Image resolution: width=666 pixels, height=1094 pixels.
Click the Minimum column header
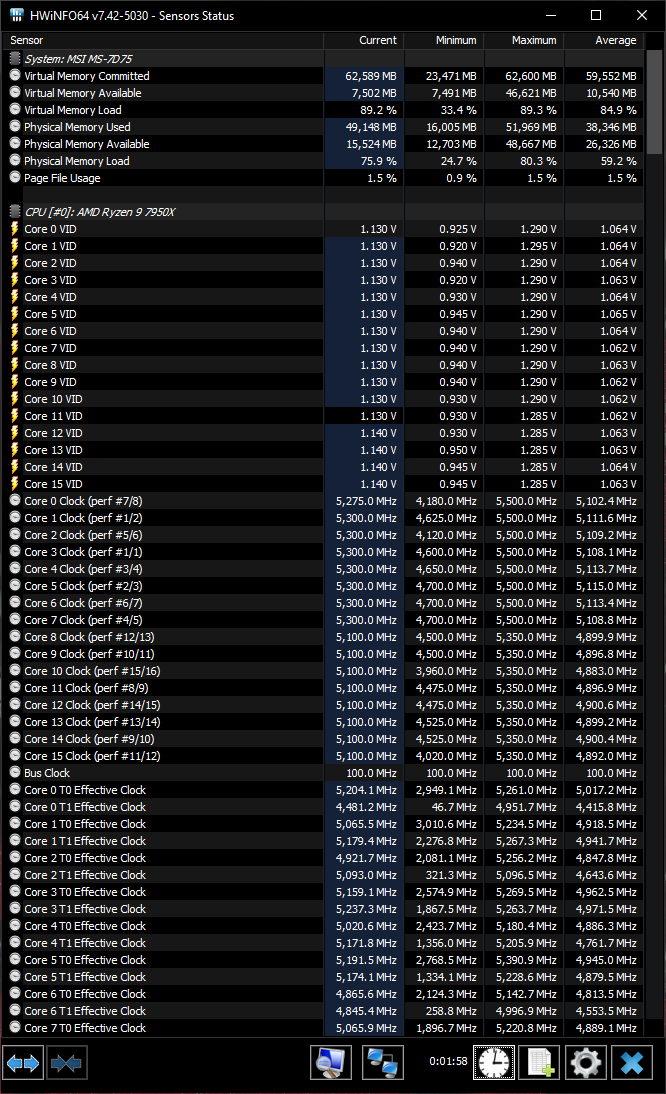pos(444,40)
